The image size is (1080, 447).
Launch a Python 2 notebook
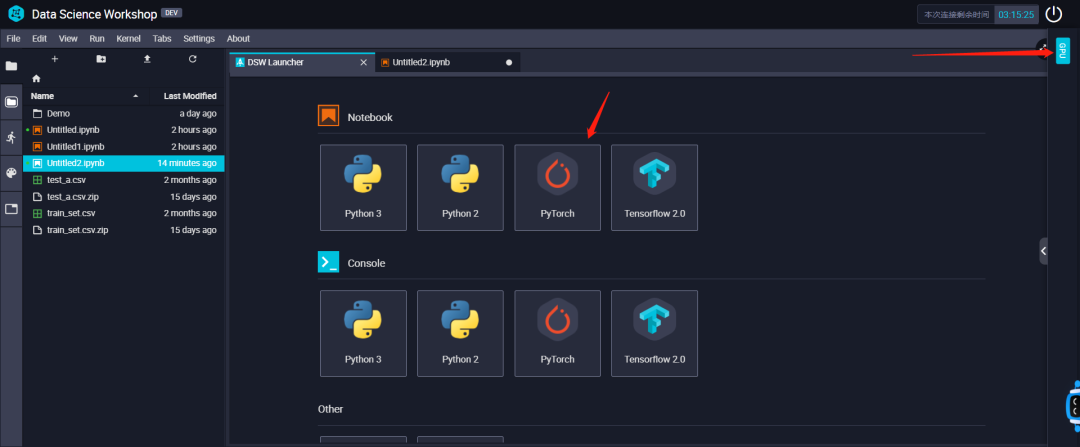click(x=460, y=187)
